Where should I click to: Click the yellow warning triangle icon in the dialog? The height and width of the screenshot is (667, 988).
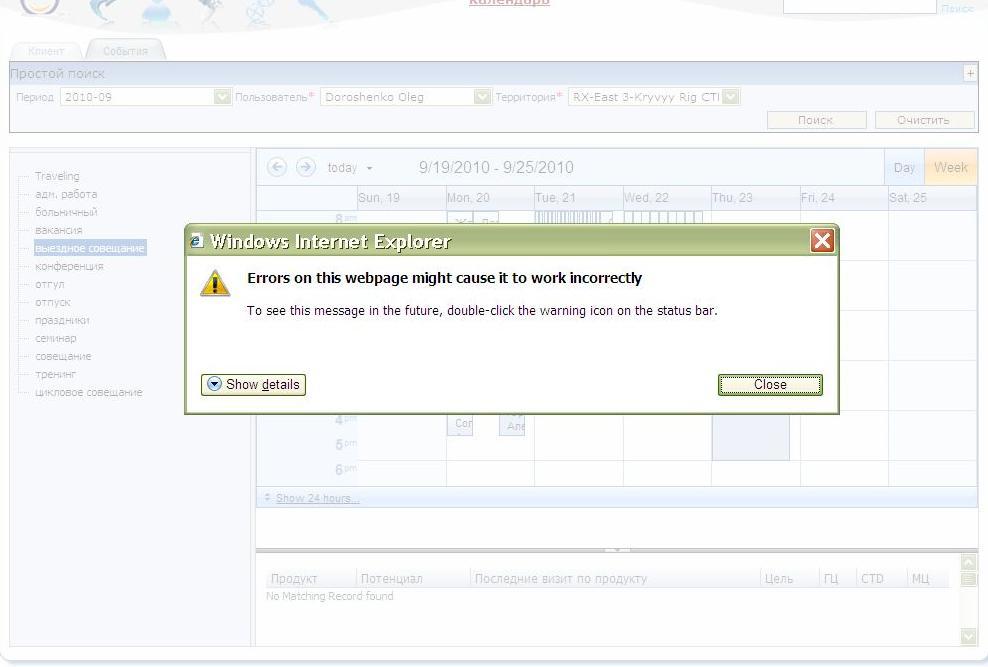pyautogui.click(x=215, y=283)
